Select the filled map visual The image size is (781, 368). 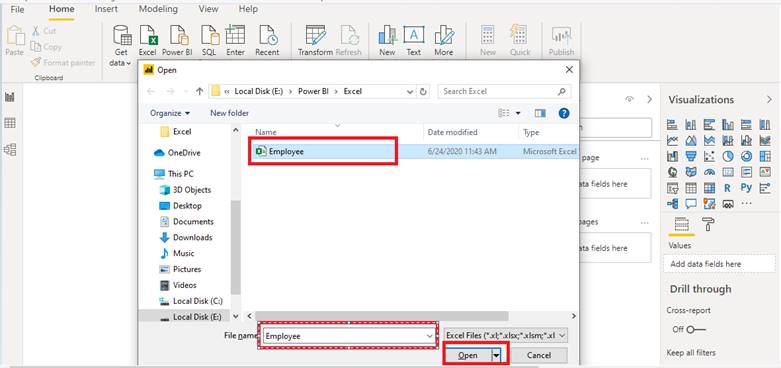click(x=691, y=172)
